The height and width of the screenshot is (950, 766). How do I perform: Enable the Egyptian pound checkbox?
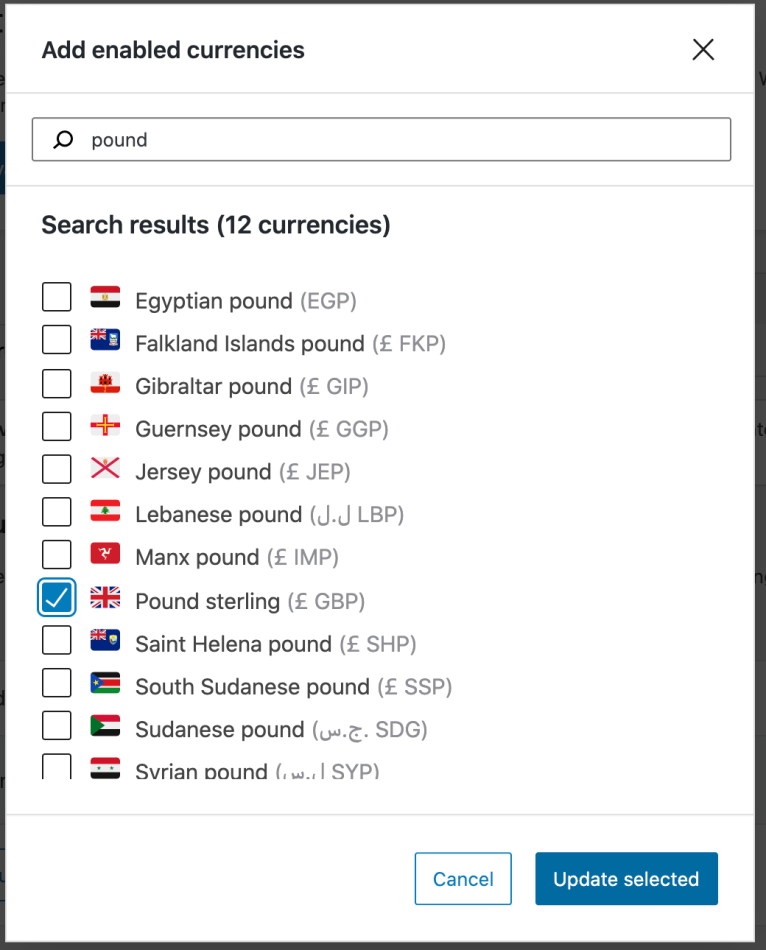pos(57,297)
